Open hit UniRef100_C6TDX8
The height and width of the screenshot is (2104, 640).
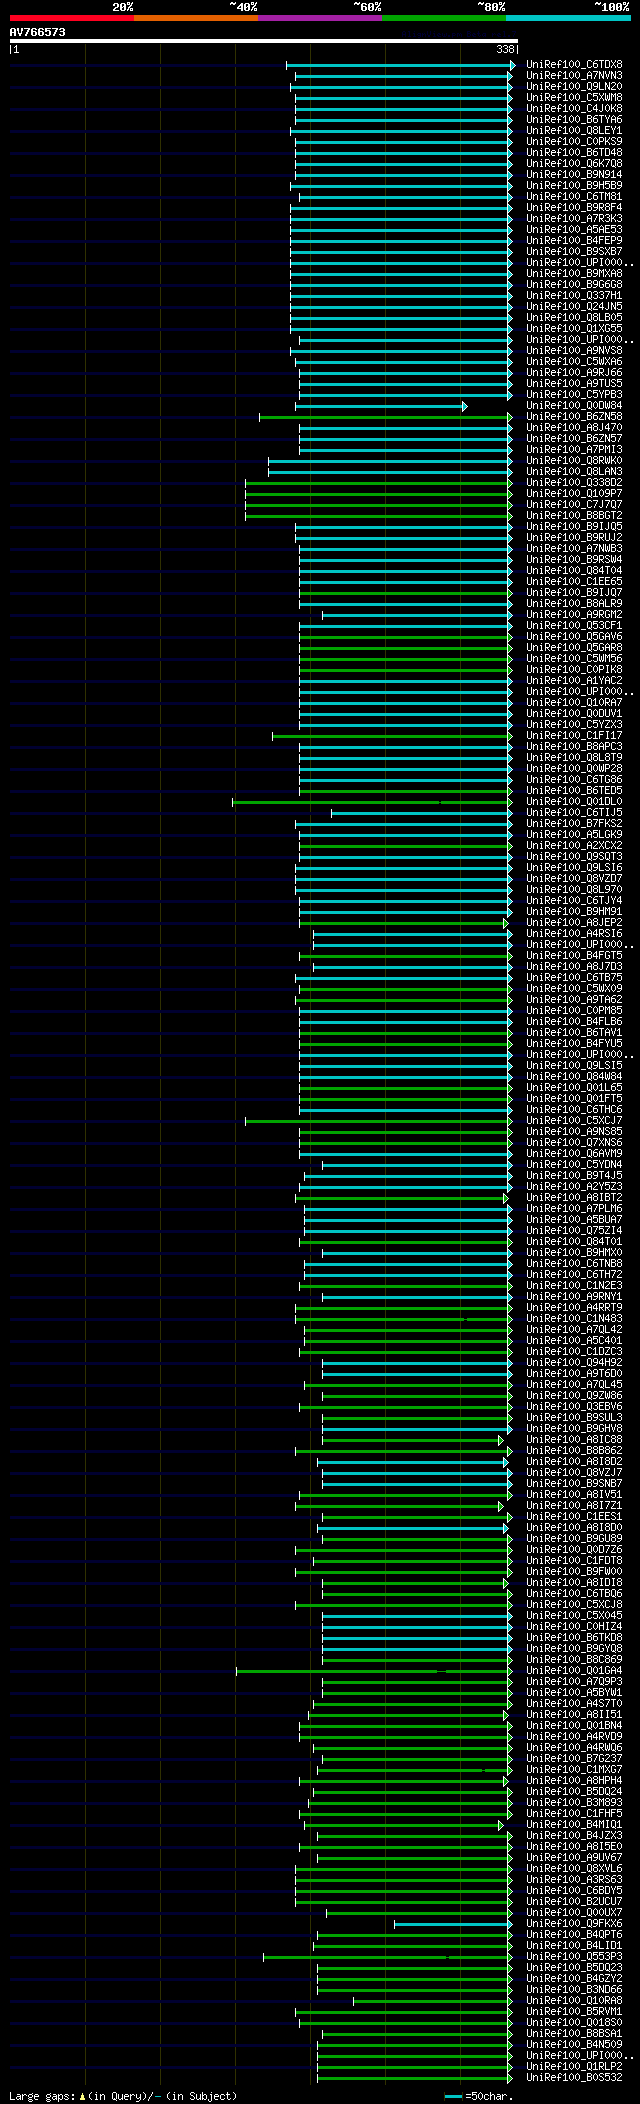coord(574,65)
